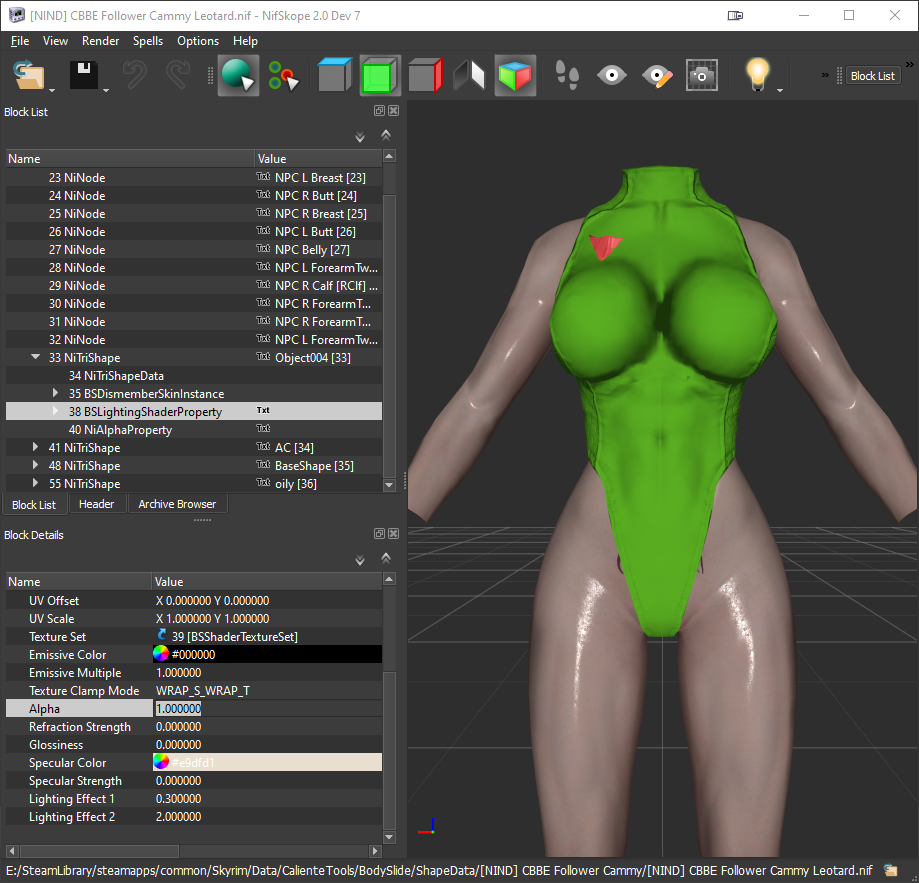Click the eye with pencil icon
The width and height of the screenshot is (919, 883).
coord(656,75)
